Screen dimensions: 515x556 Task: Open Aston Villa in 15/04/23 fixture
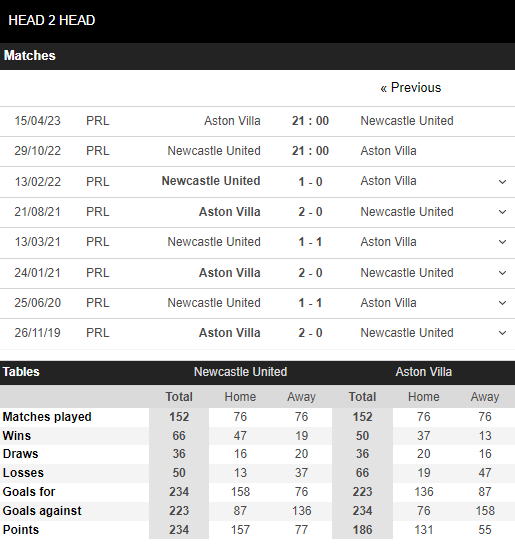coord(232,121)
